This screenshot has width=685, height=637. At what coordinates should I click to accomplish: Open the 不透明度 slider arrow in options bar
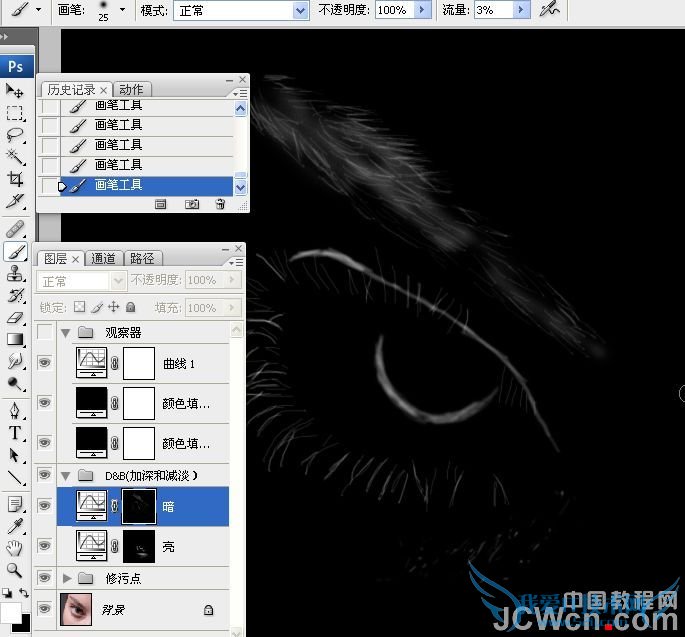[422, 10]
